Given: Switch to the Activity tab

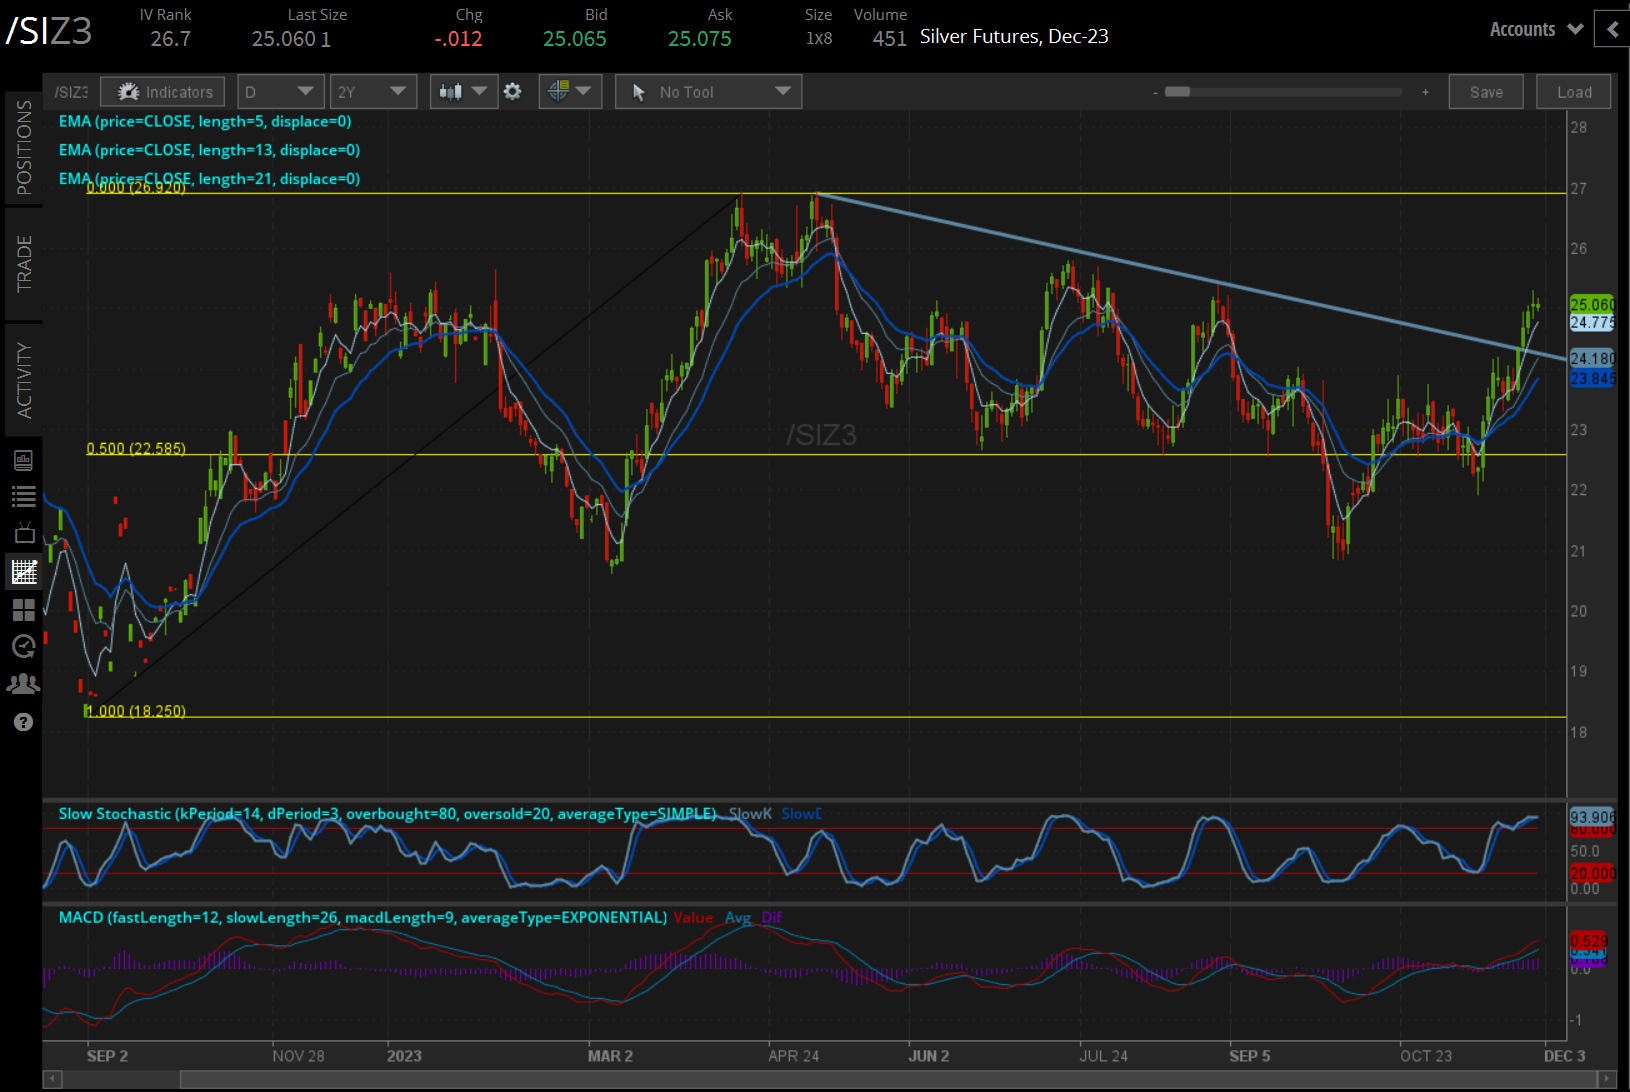Looking at the screenshot, I should click(24, 380).
